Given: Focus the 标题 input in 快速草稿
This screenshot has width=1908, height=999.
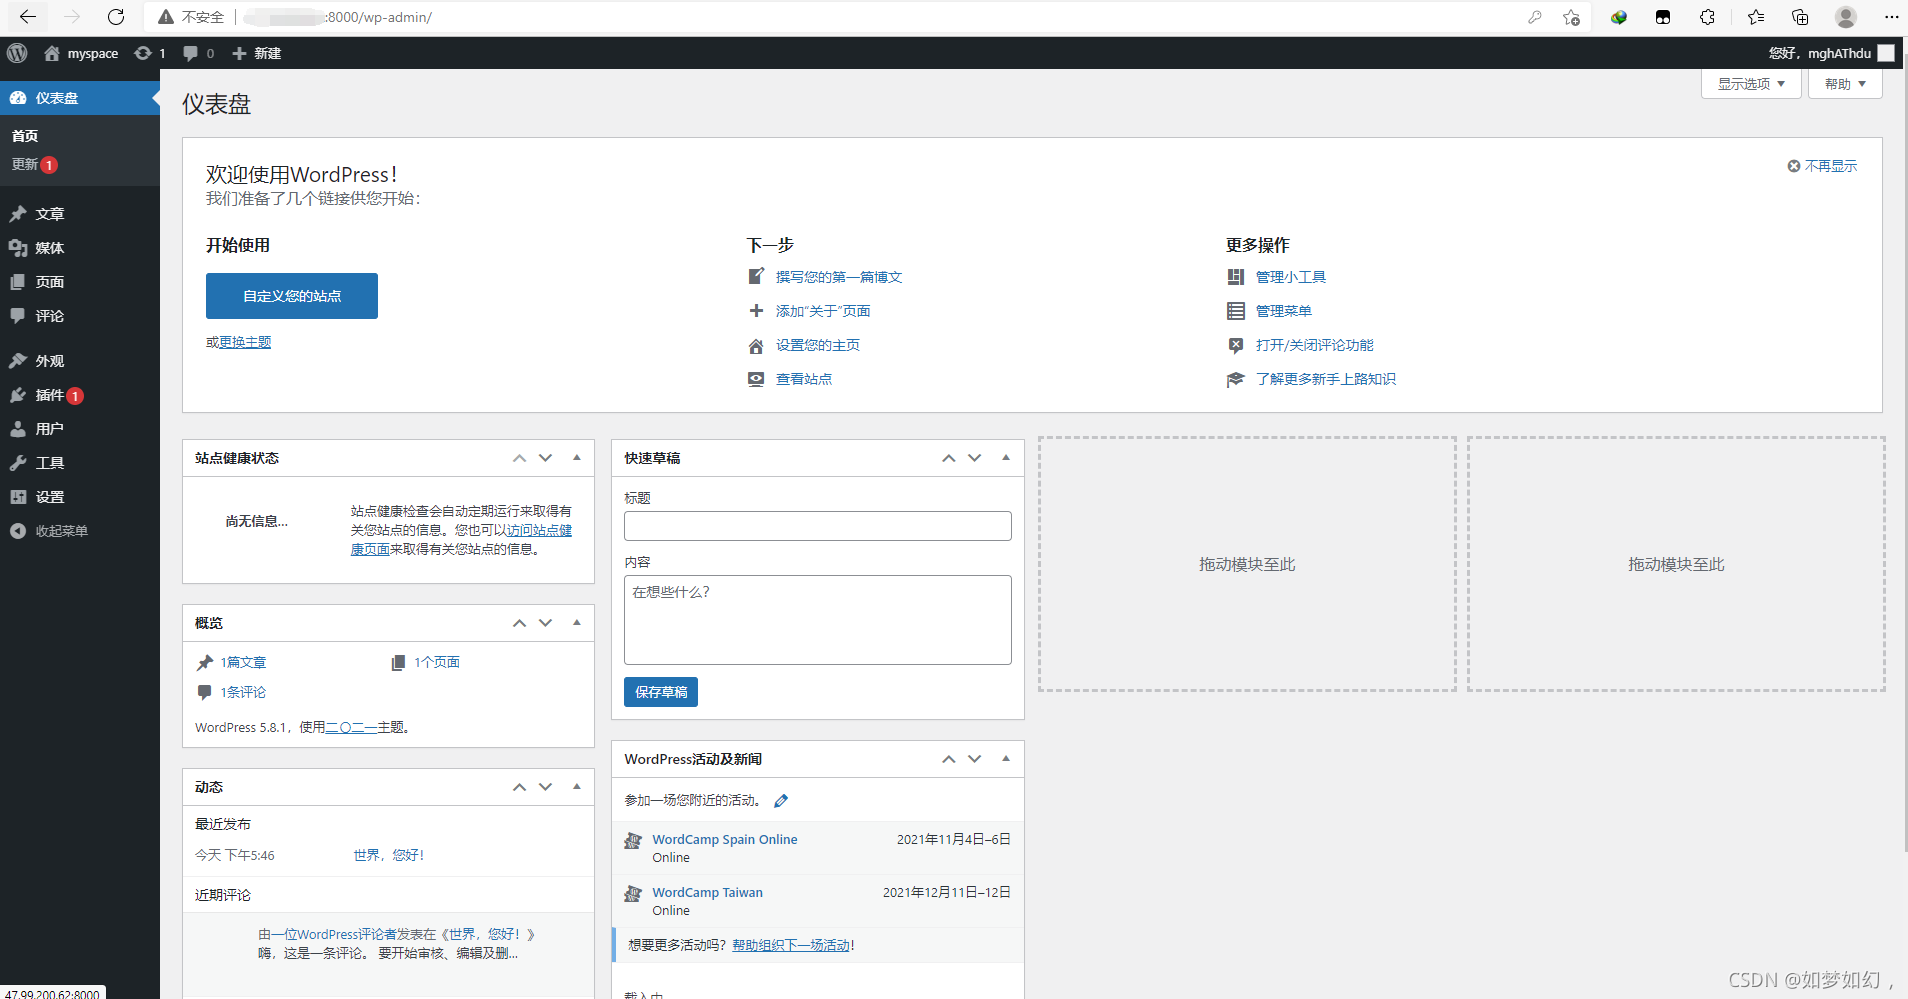Looking at the screenshot, I should tap(818, 526).
